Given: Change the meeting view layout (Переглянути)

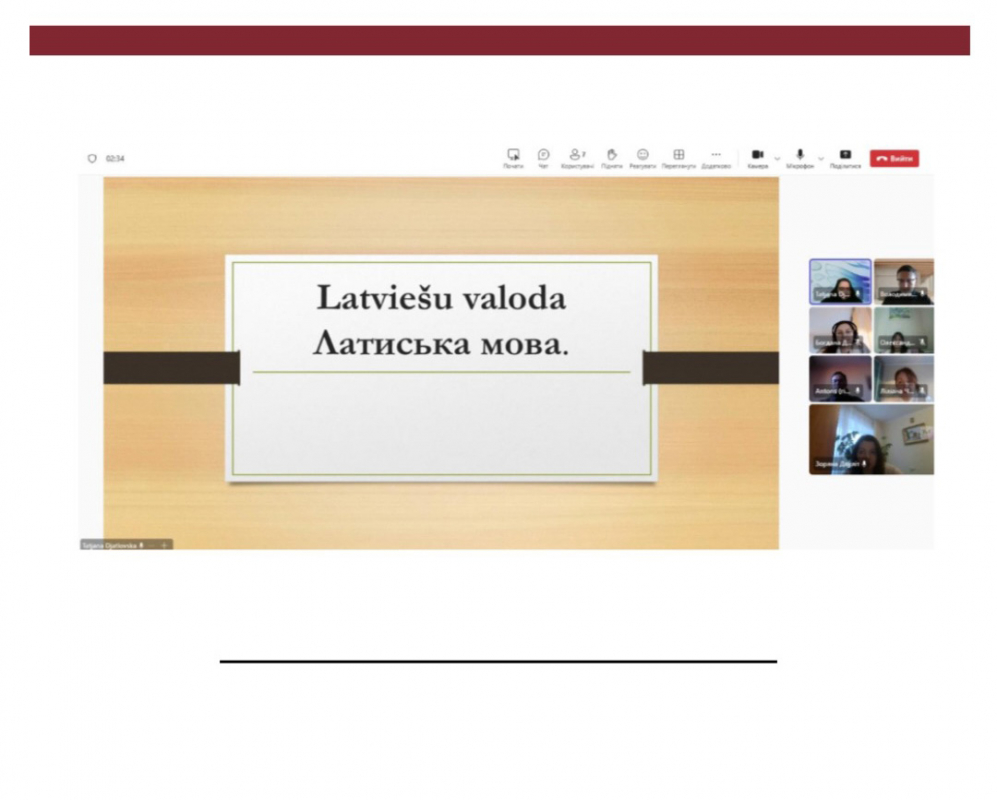Looking at the screenshot, I should tap(679, 157).
